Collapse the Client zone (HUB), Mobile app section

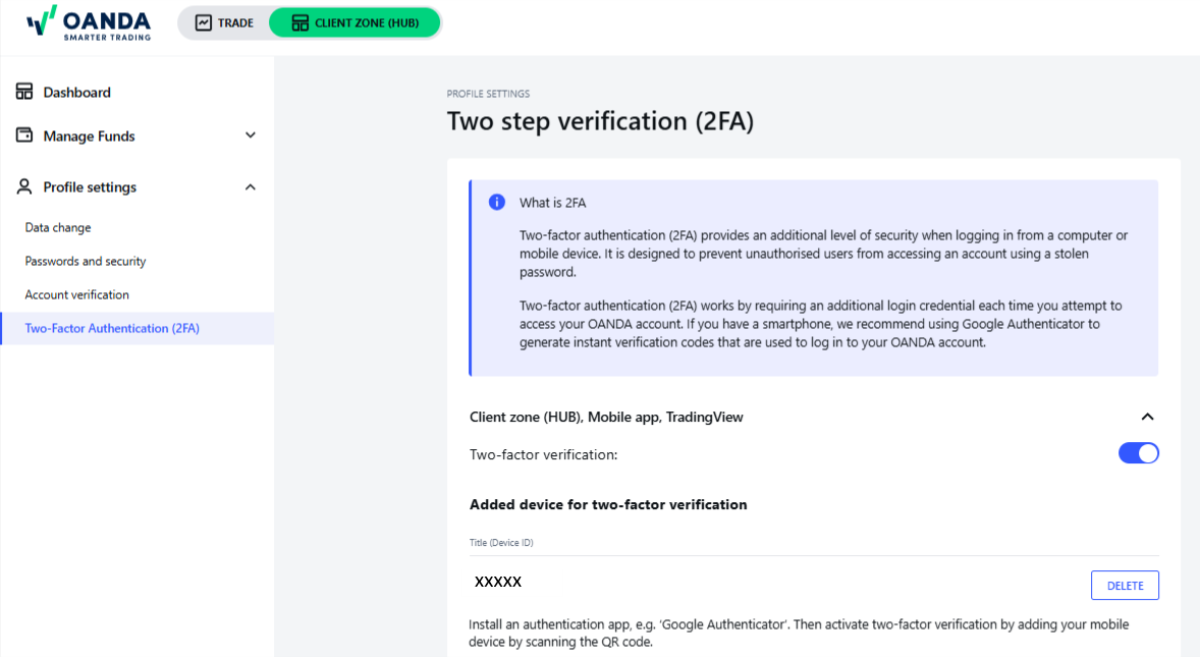[1147, 417]
